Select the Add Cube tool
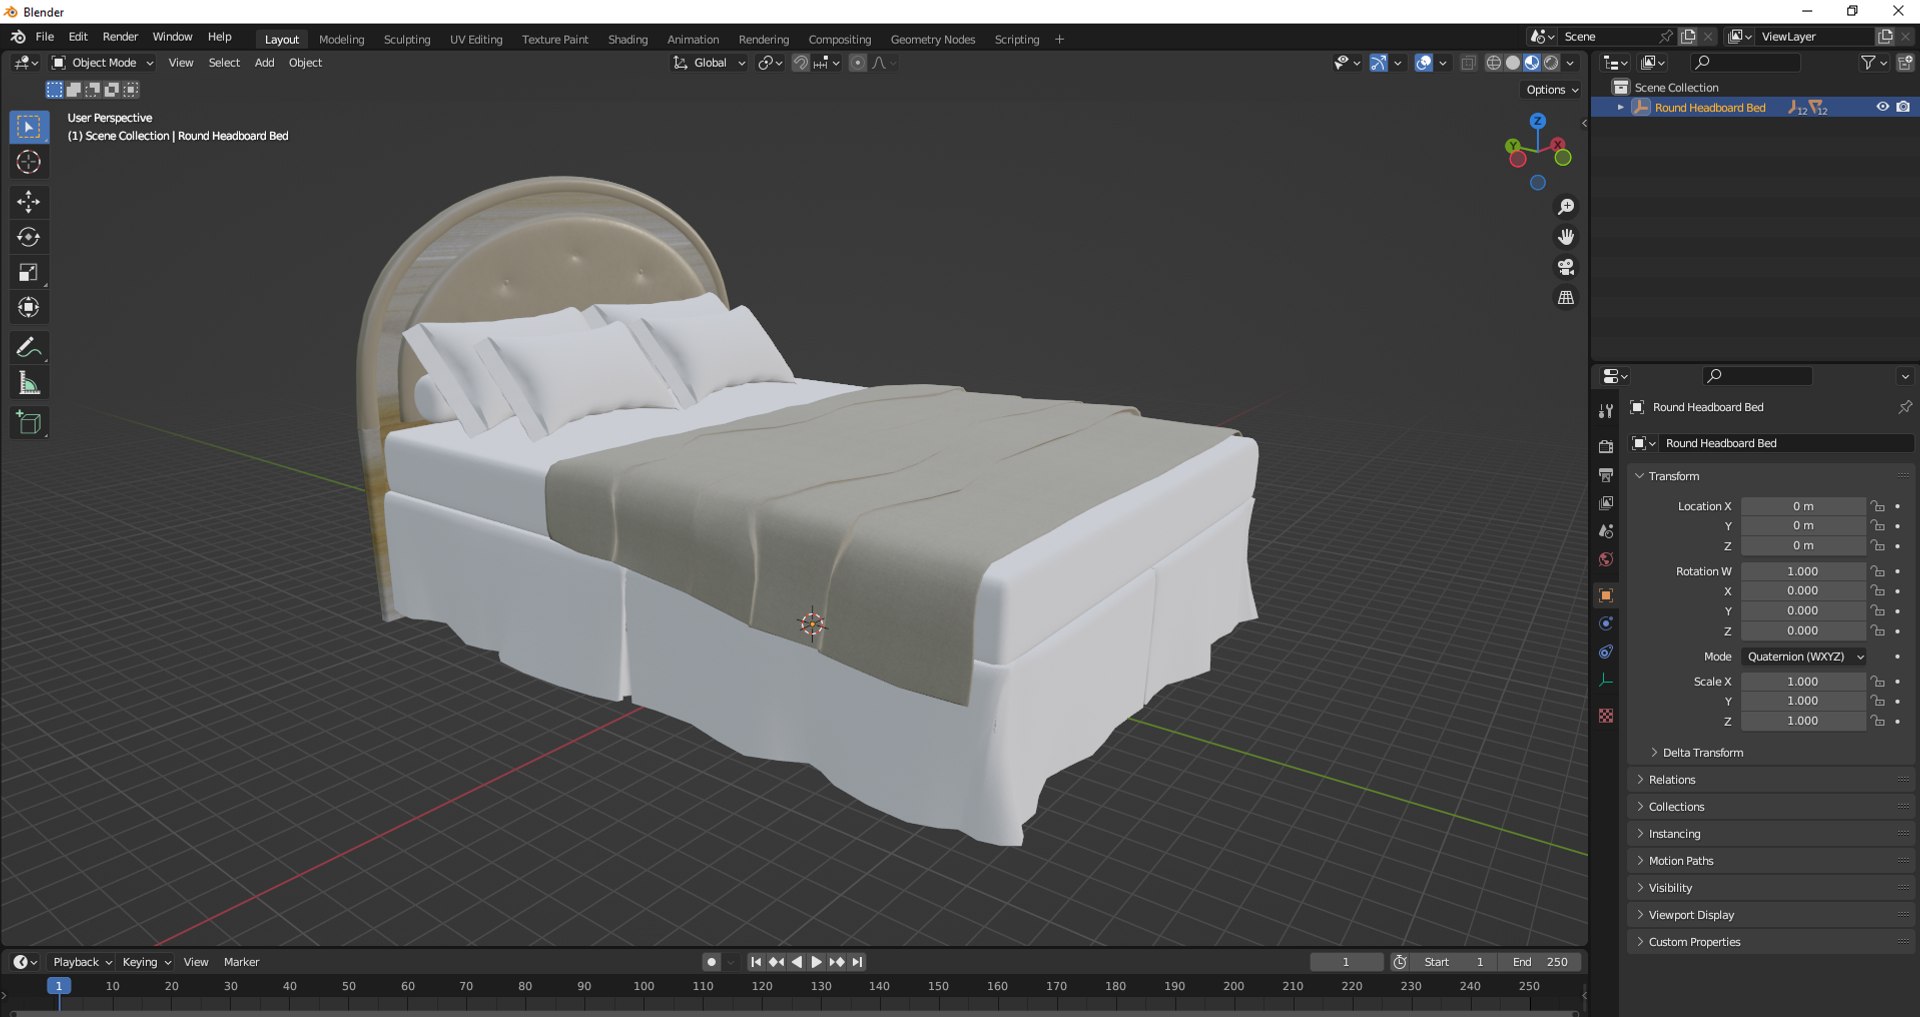The width and height of the screenshot is (1920, 1017). 29,423
